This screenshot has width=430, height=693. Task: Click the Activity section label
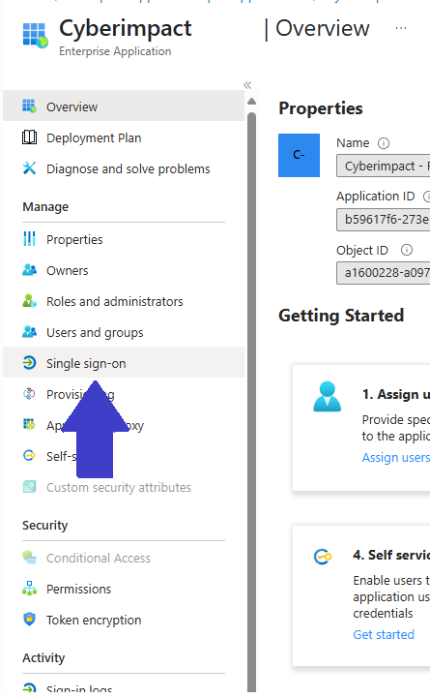pos(44,658)
